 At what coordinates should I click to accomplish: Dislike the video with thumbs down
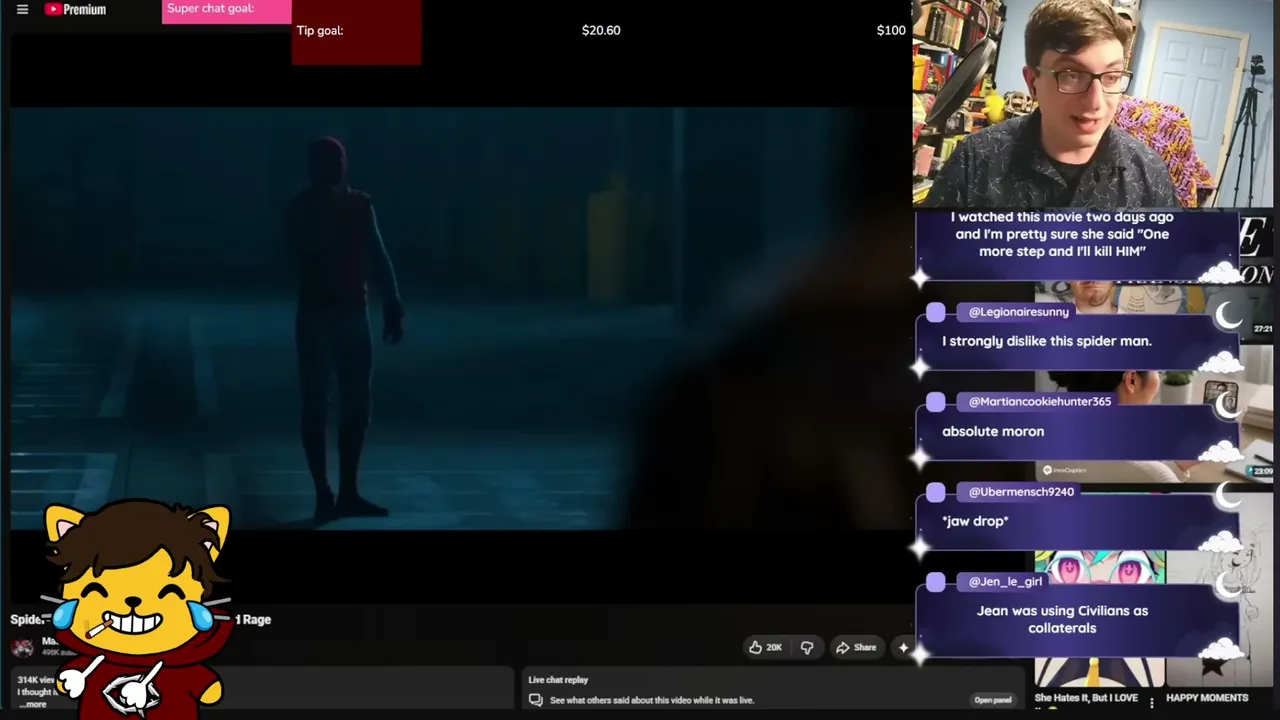click(x=807, y=647)
